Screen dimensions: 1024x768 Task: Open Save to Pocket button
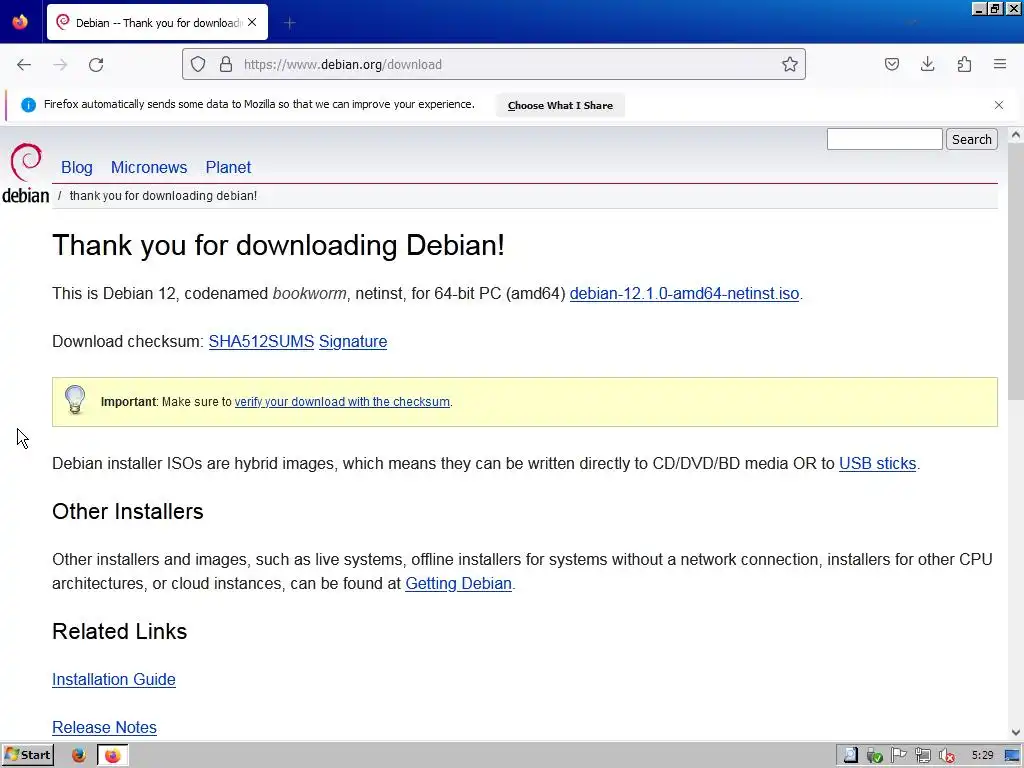click(891, 64)
